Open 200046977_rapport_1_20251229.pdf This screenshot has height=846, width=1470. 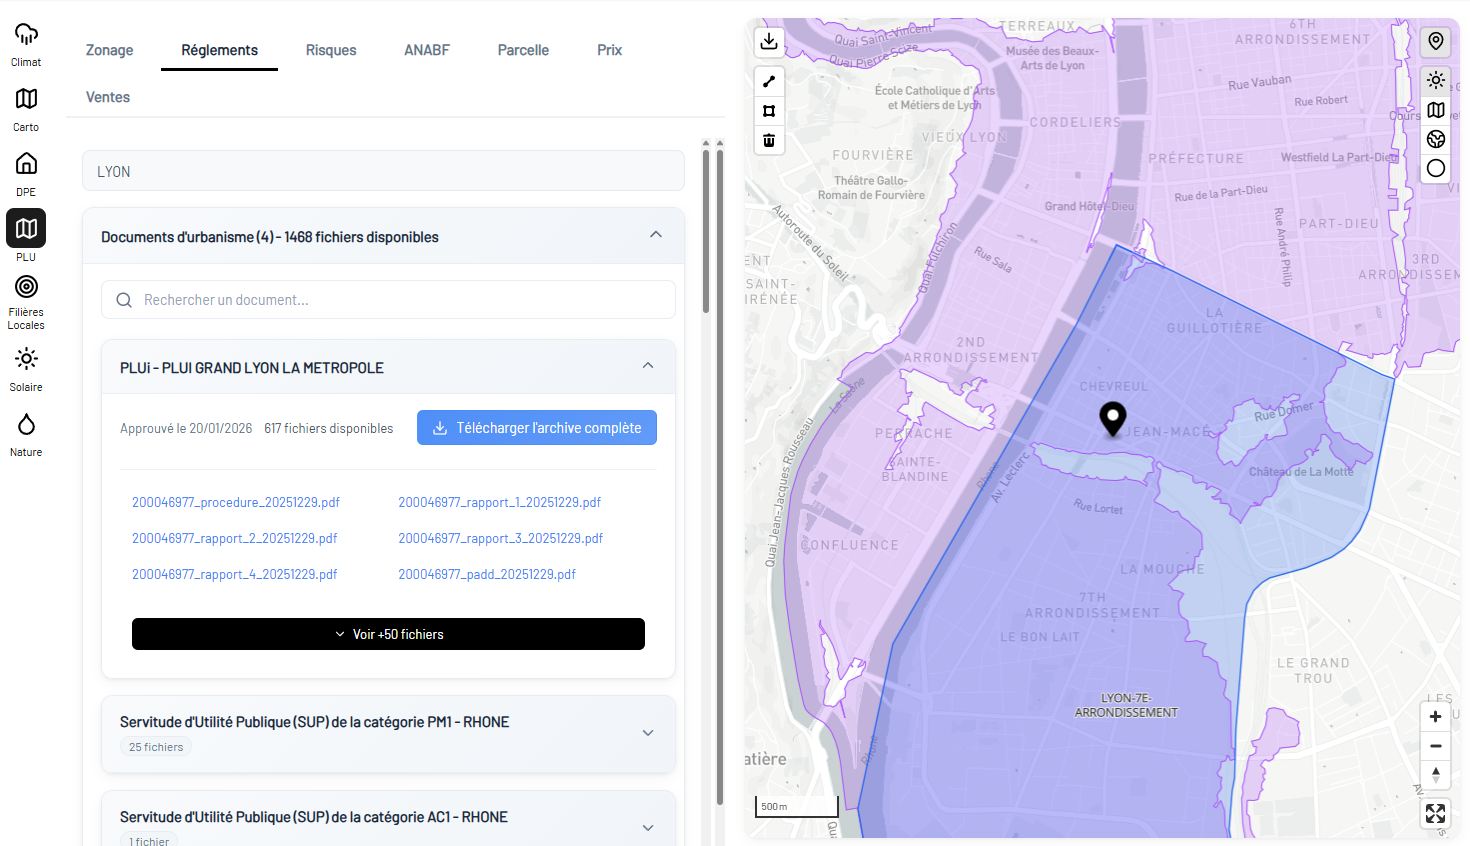[x=500, y=502]
